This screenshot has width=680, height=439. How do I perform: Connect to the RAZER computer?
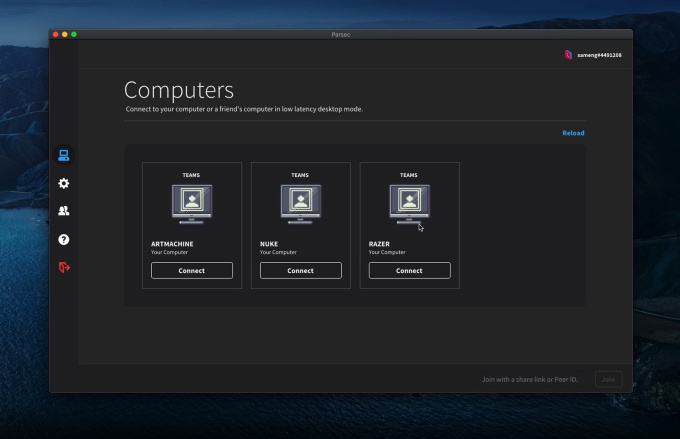pos(409,270)
